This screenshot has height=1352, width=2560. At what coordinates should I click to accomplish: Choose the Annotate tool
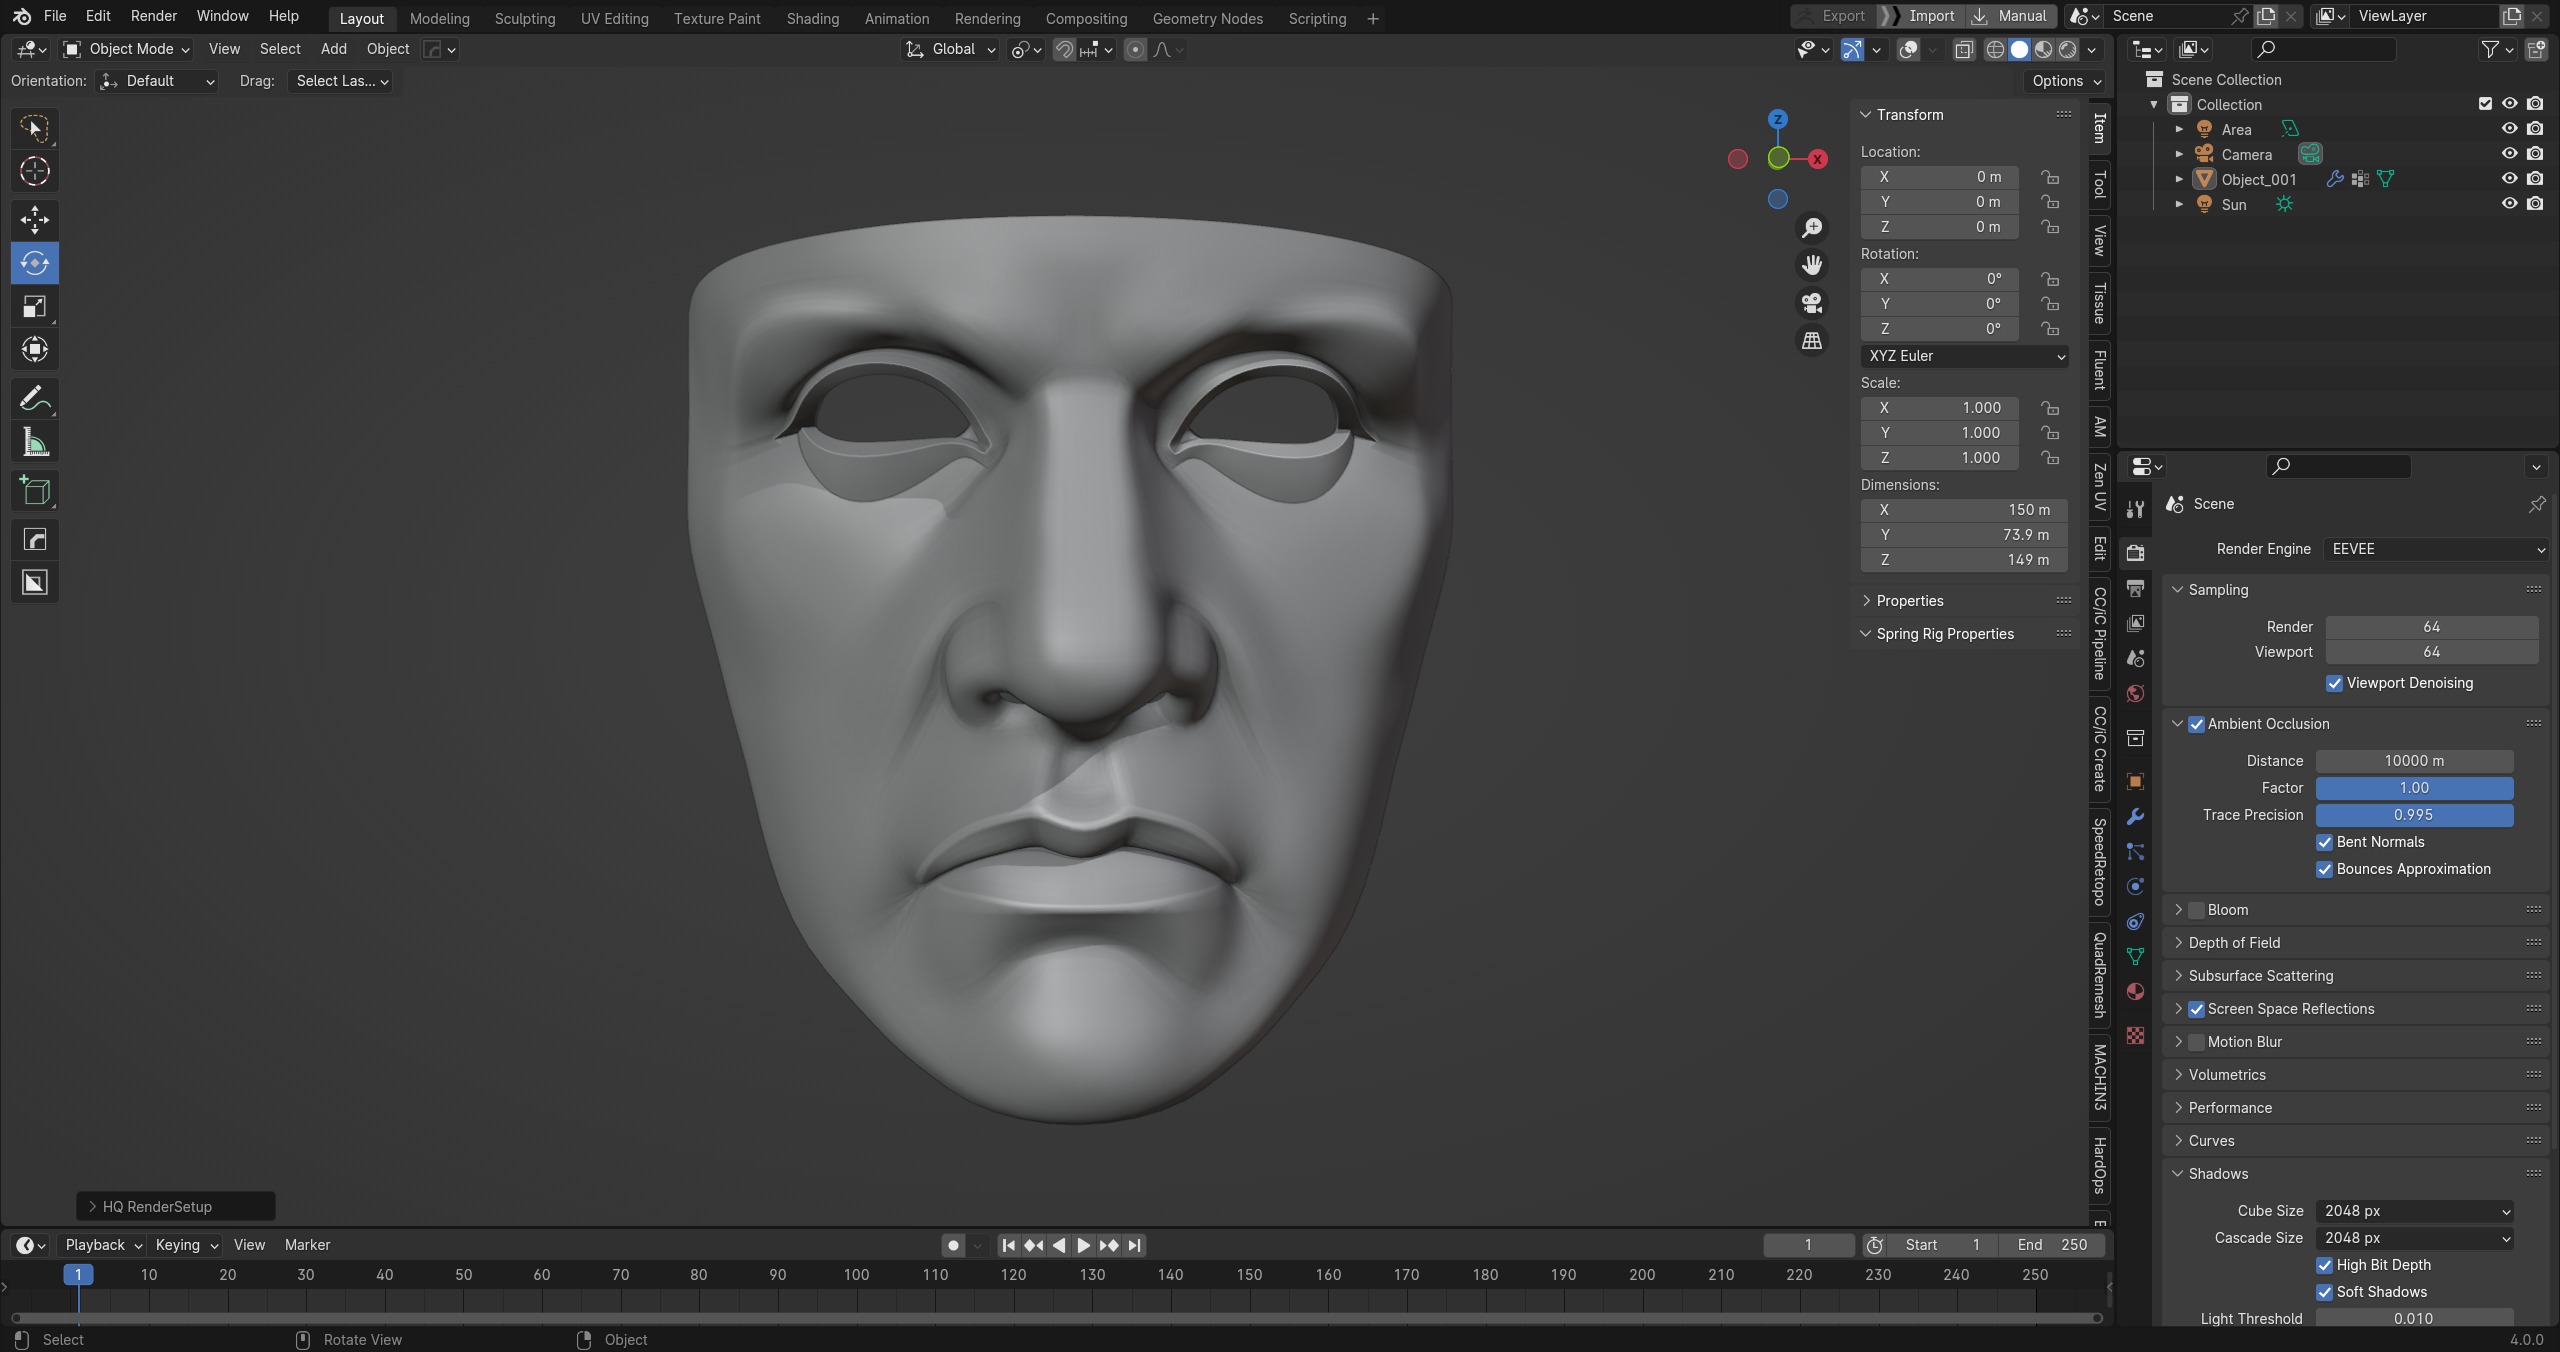click(35, 399)
